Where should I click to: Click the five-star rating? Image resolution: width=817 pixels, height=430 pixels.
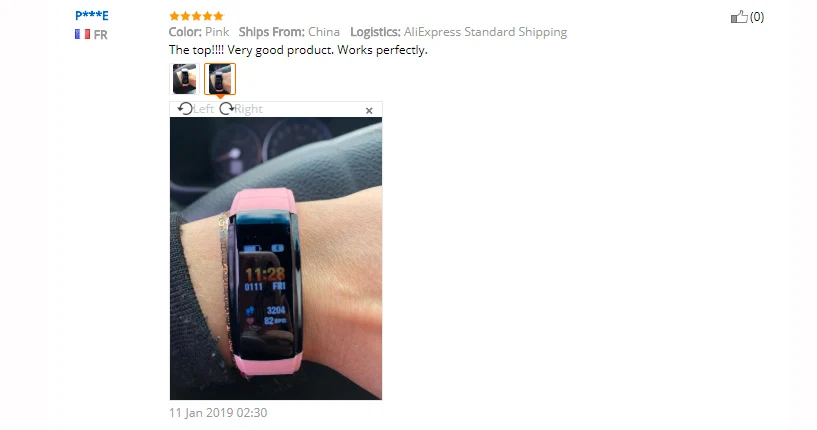pos(196,16)
